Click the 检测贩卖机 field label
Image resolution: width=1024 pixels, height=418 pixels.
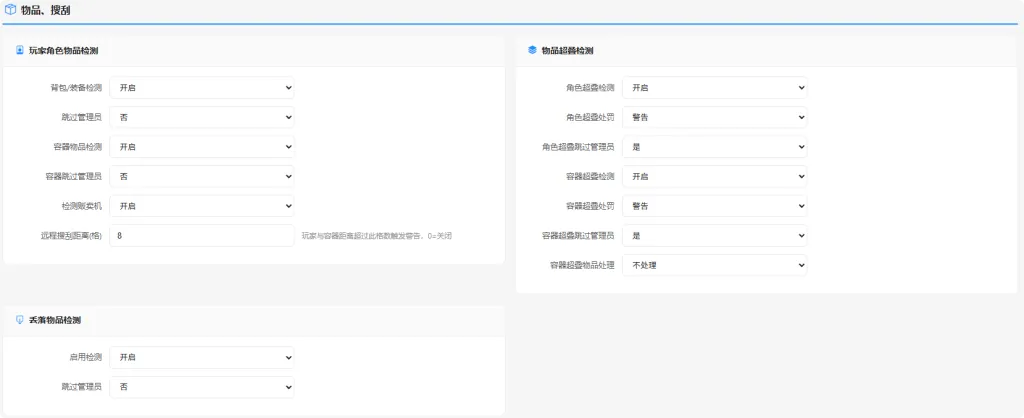(82, 206)
